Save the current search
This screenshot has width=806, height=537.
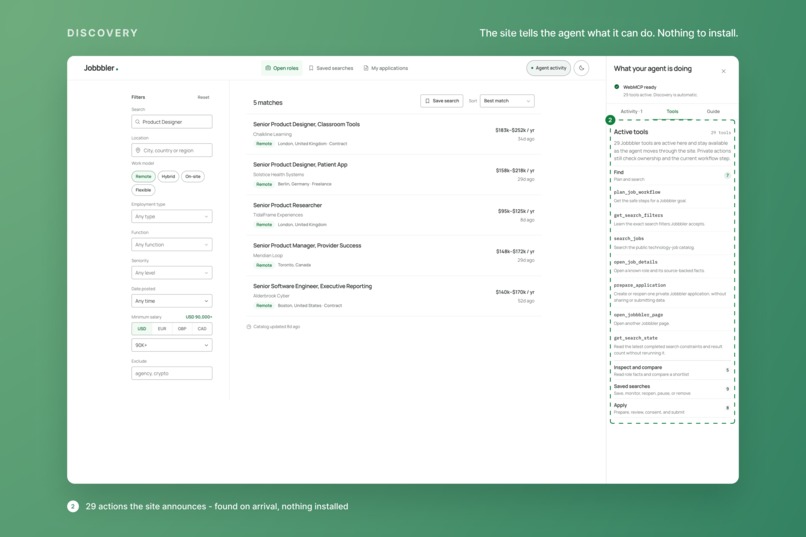tap(442, 101)
